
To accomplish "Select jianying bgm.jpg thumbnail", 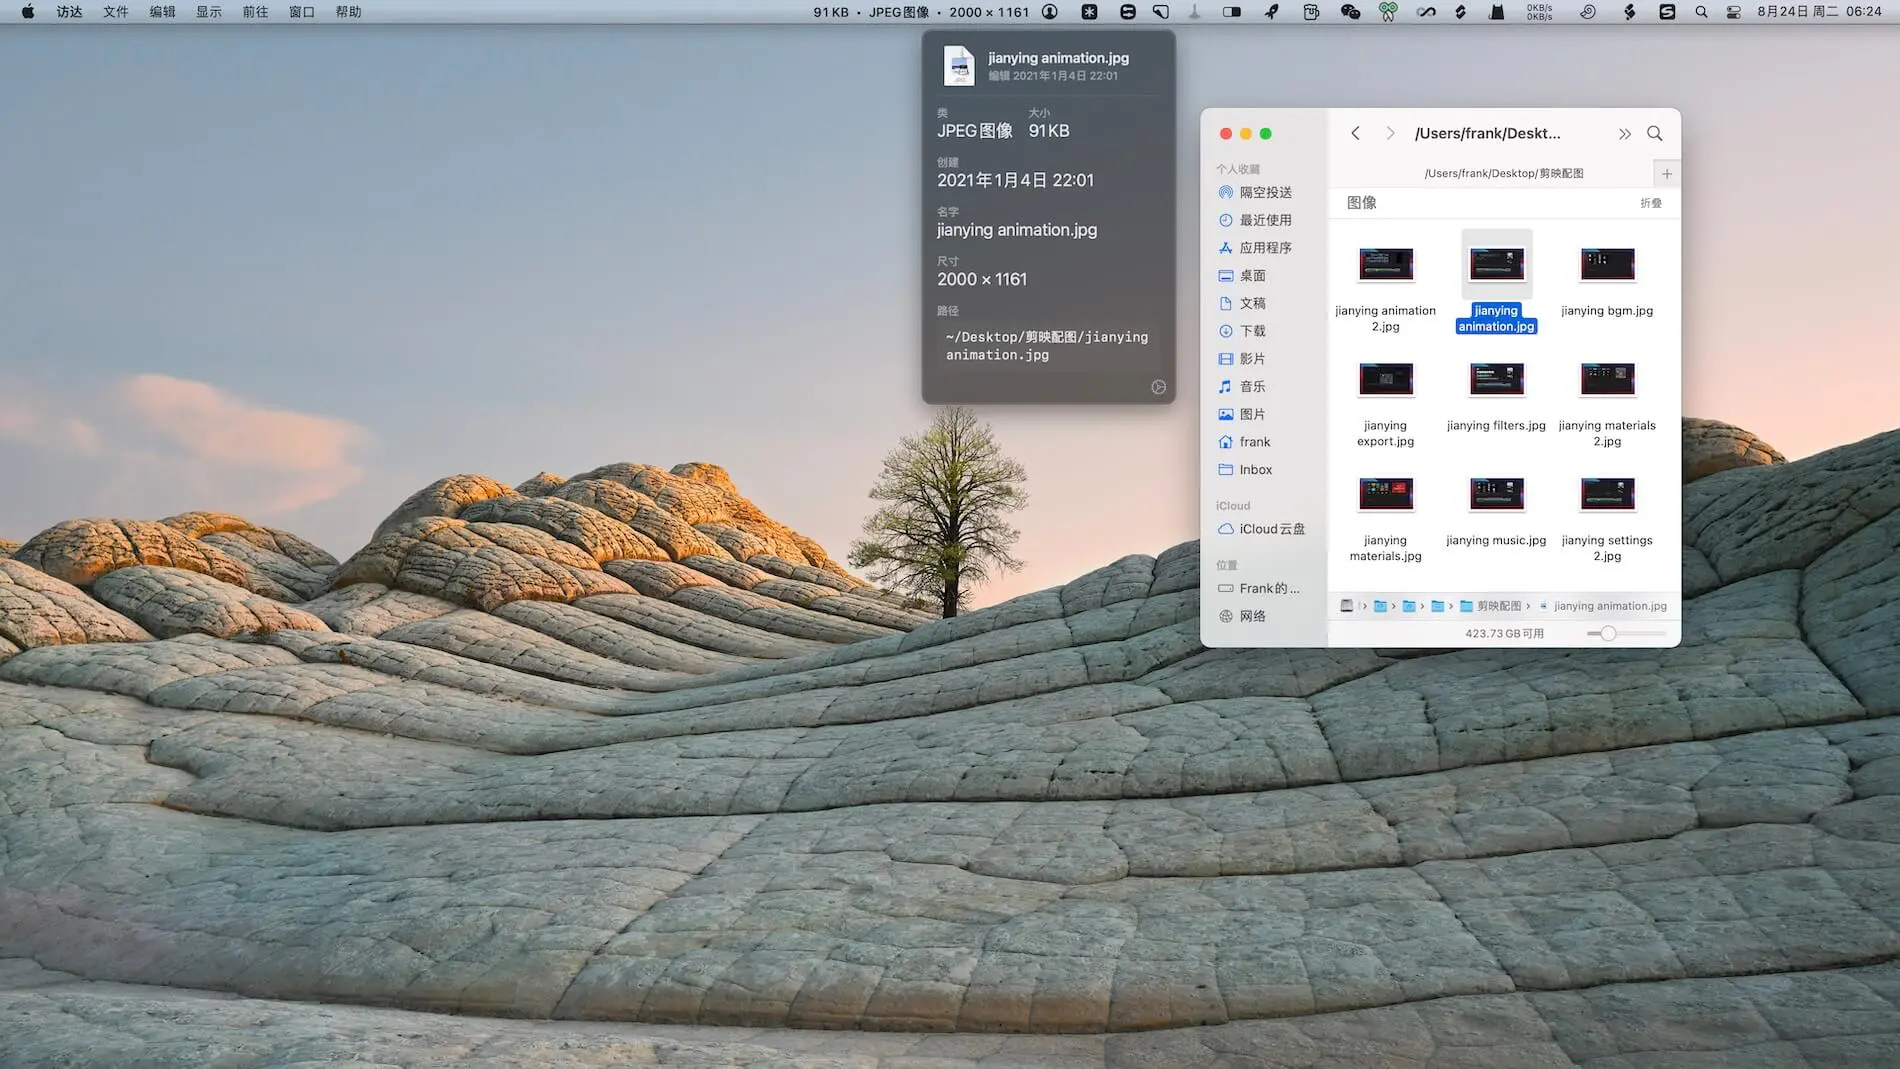I will [1607, 264].
